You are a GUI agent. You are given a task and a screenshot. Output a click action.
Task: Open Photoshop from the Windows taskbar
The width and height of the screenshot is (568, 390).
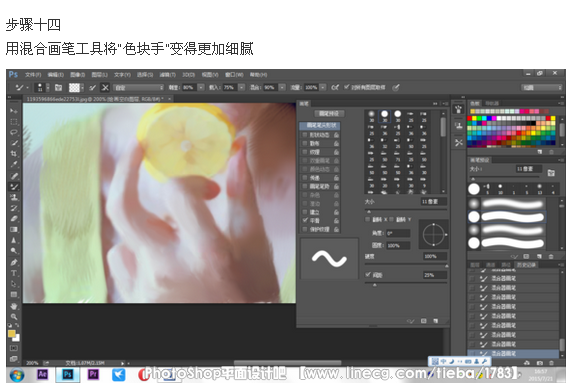[68, 374]
